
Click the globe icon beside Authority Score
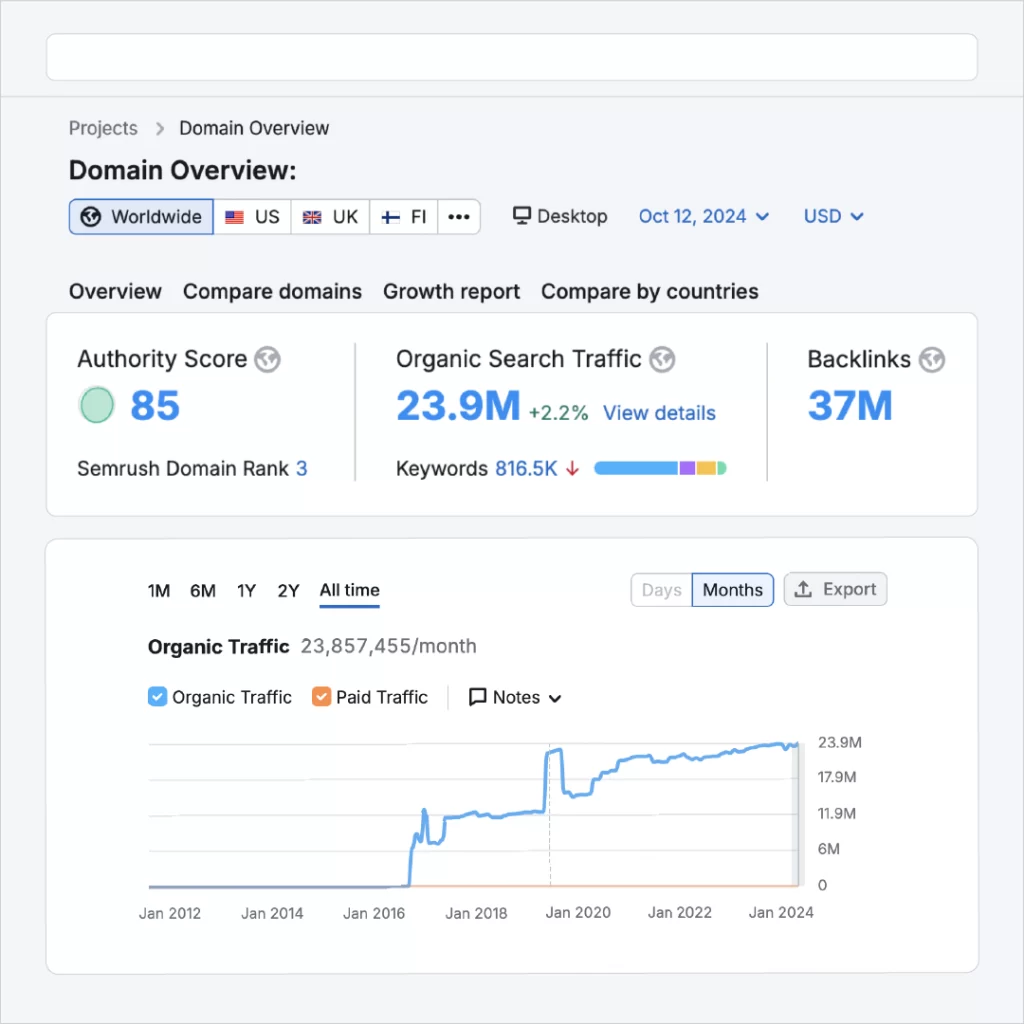tap(267, 359)
